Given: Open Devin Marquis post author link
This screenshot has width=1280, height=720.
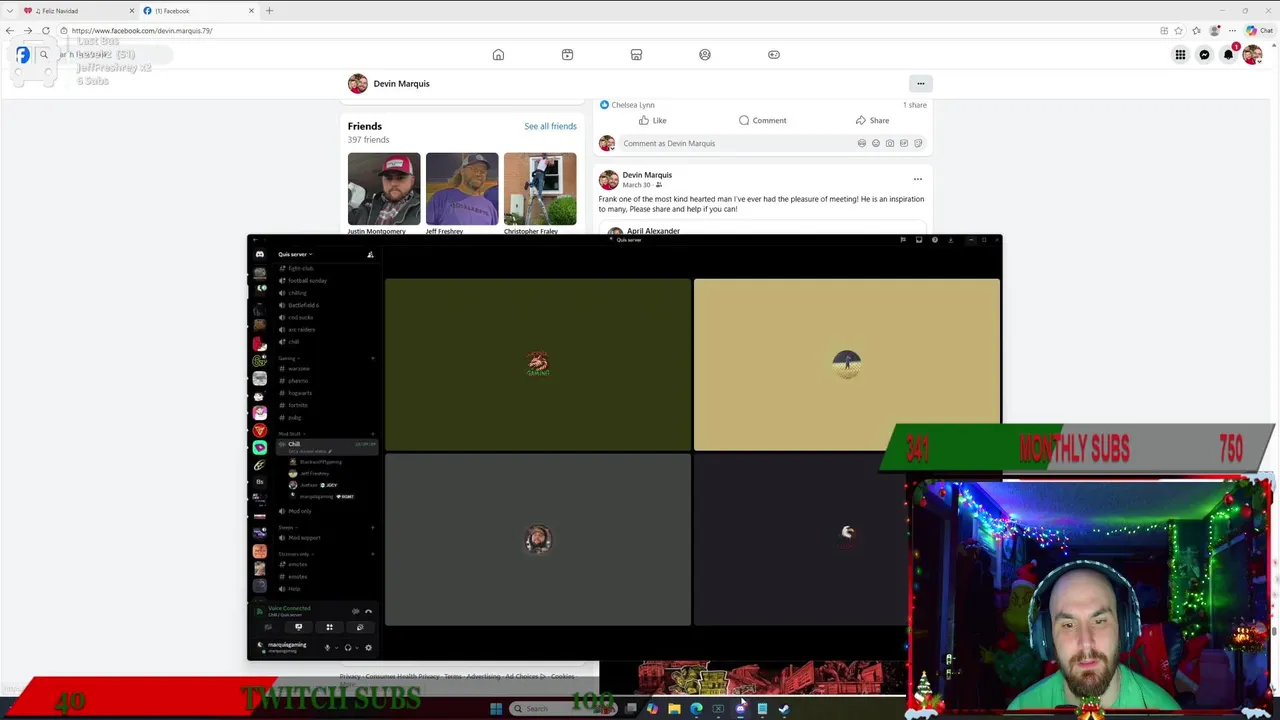Looking at the screenshot, I should pyautogui.click(x=647, y=175).
